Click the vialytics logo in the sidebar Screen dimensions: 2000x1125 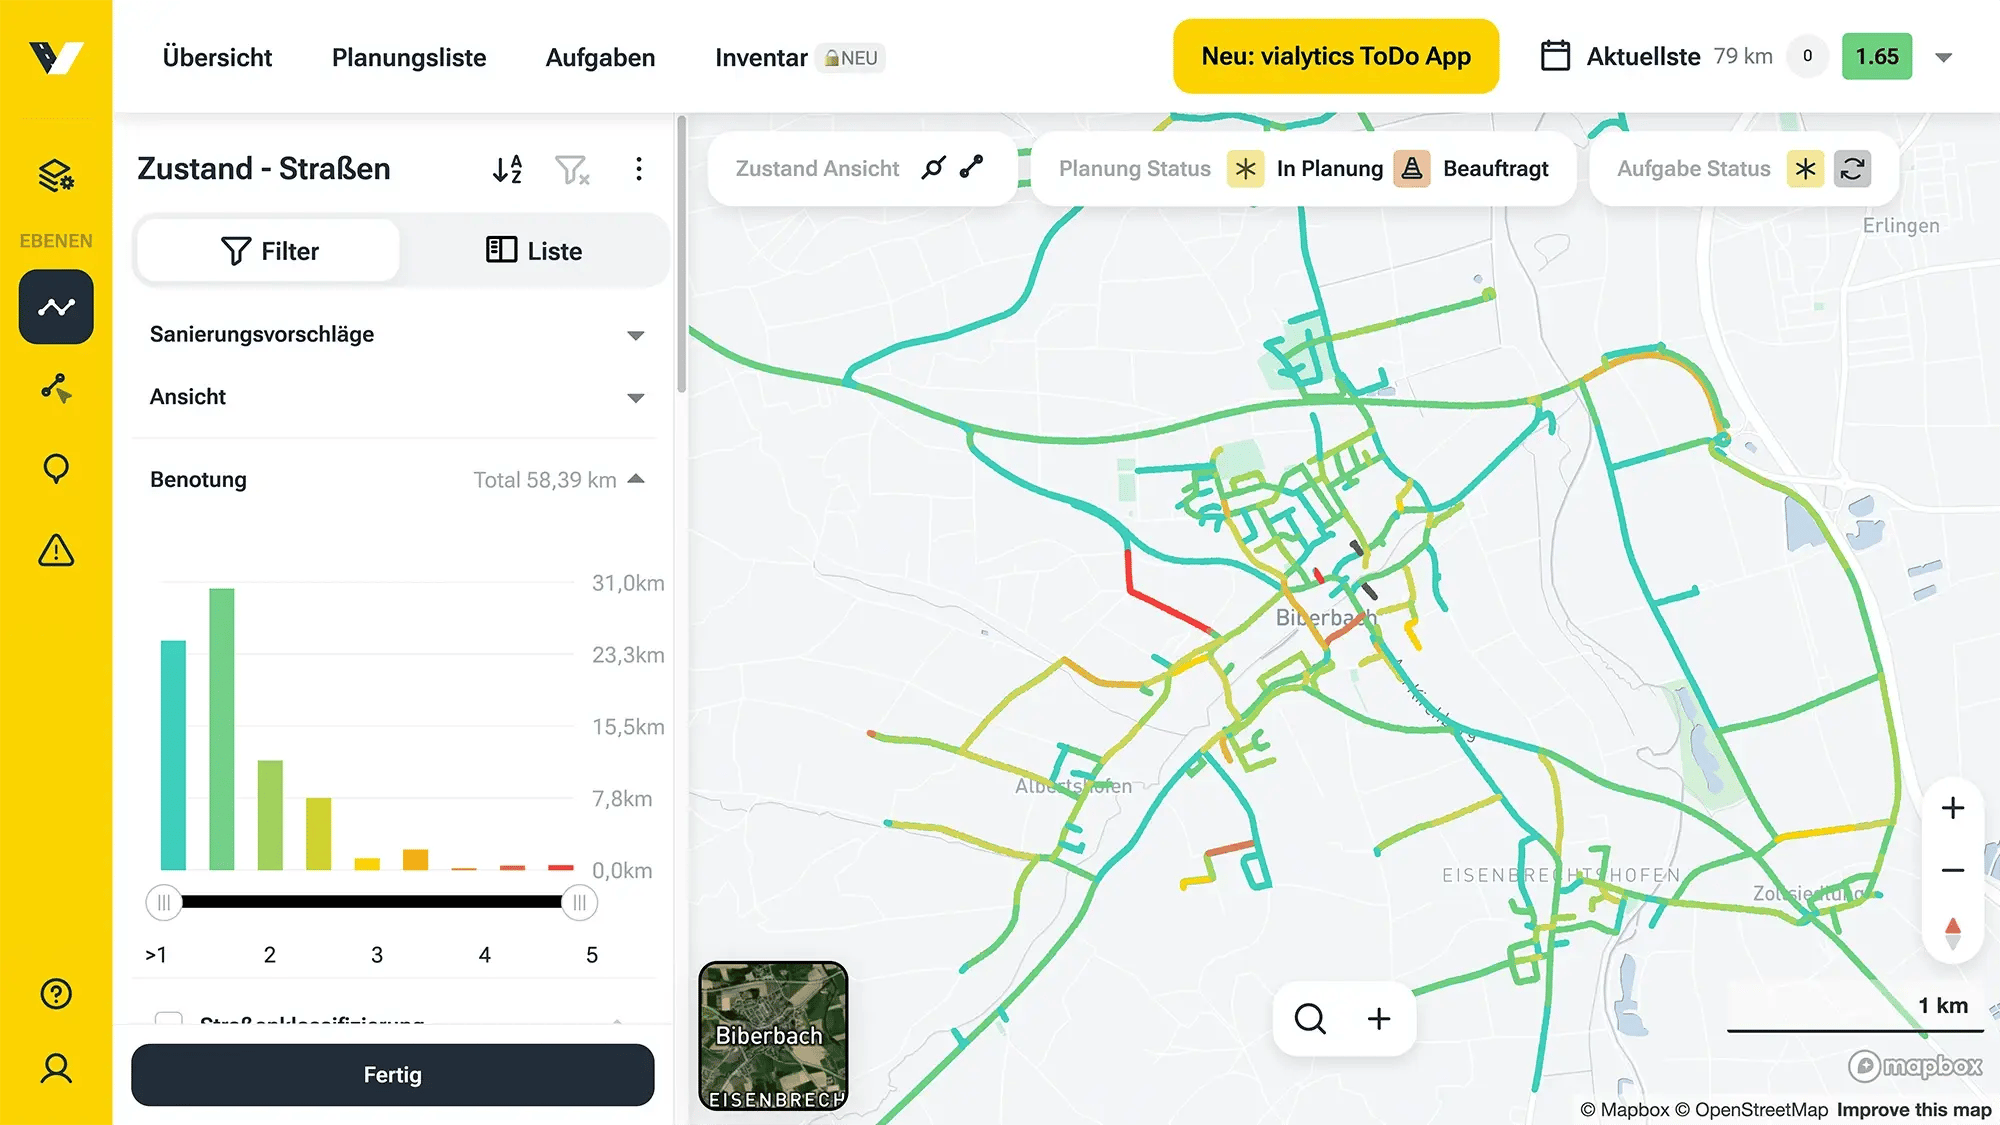[x=56, y=57]
